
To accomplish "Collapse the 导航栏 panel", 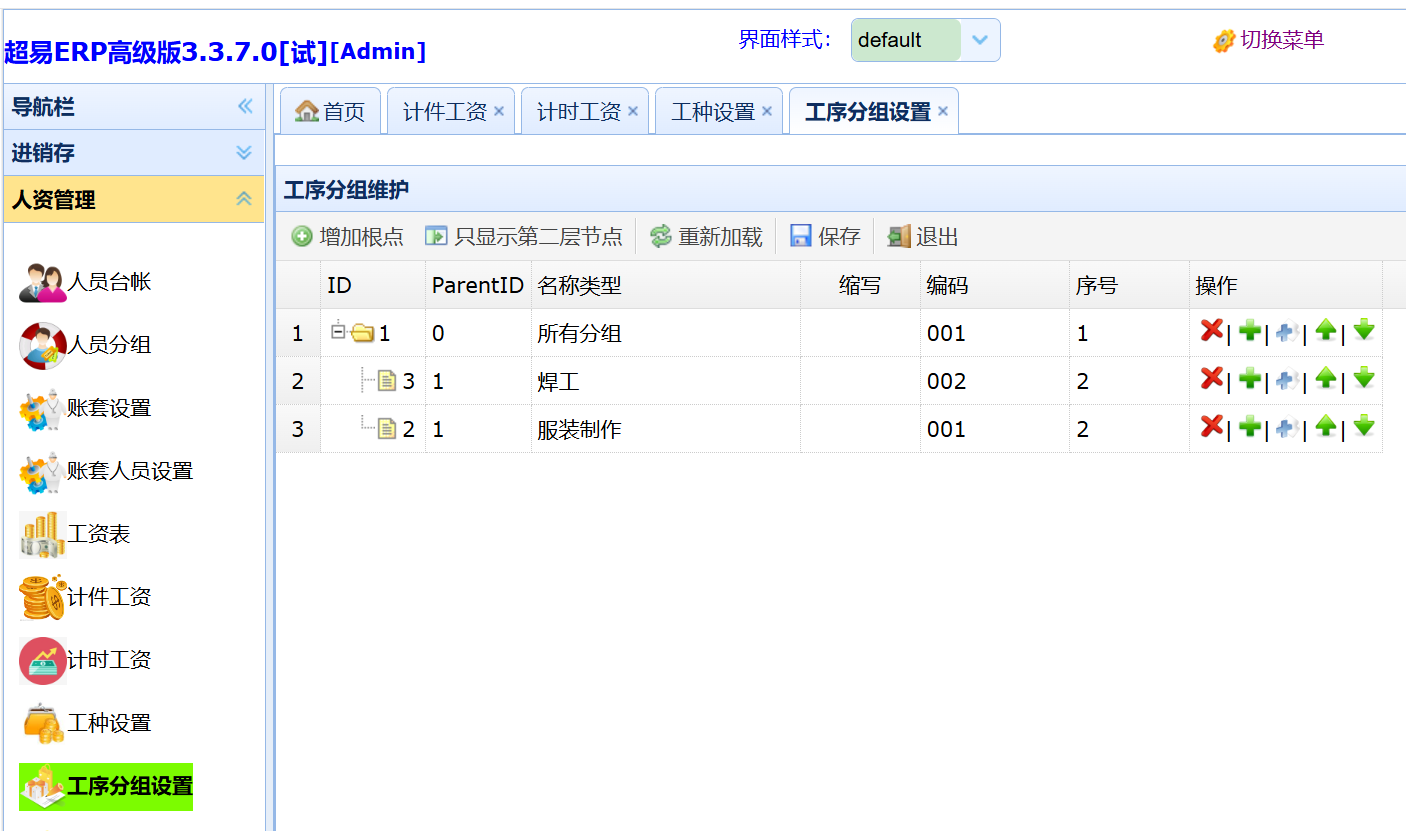I will (245, 107).
